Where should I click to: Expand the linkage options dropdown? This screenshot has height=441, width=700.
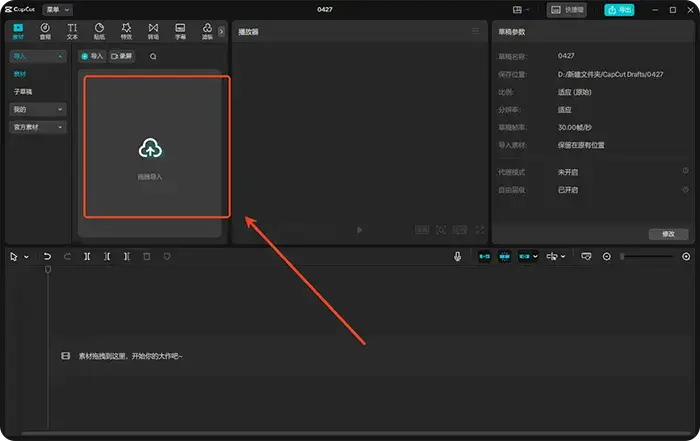pyautogui.click(x=535, y=256)
